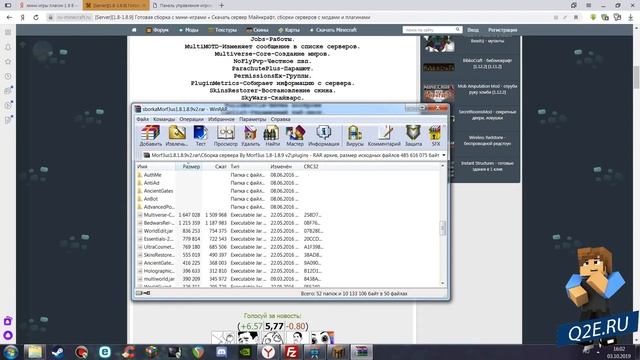Sort file list by Размер column

[189, 167]
